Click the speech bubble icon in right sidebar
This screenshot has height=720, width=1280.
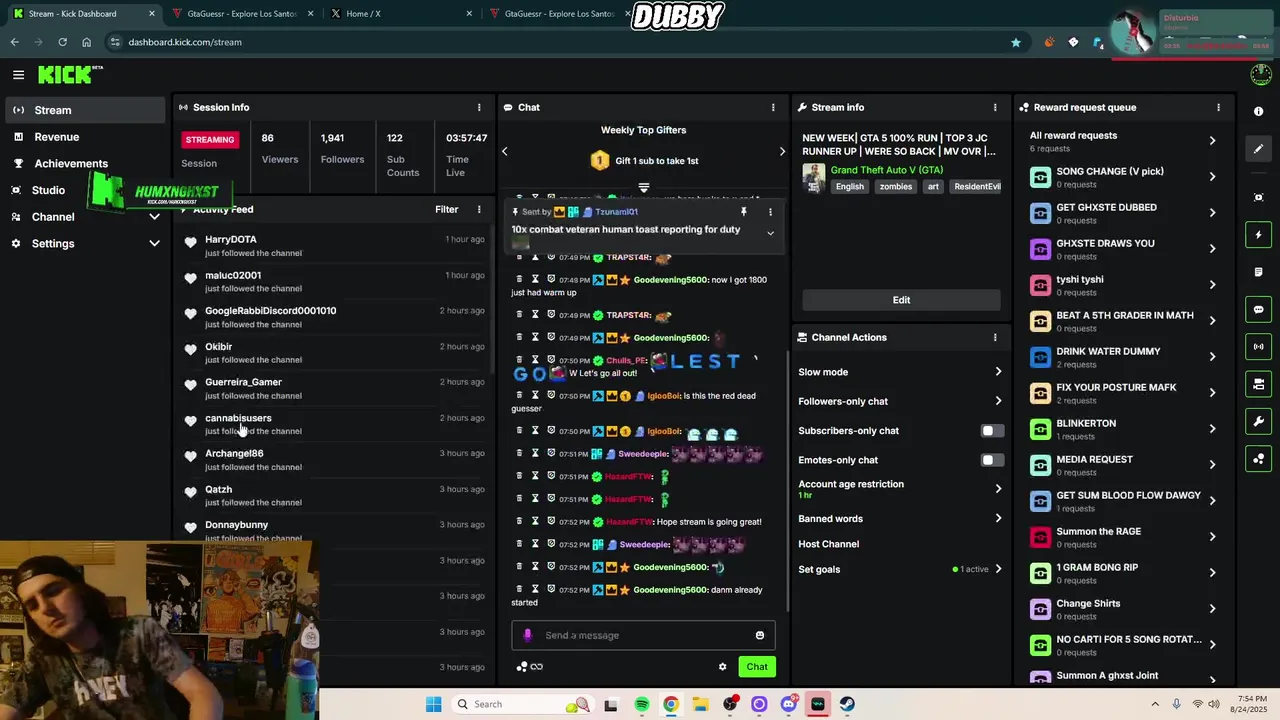pyautogui.click(x=1259, y=310)
